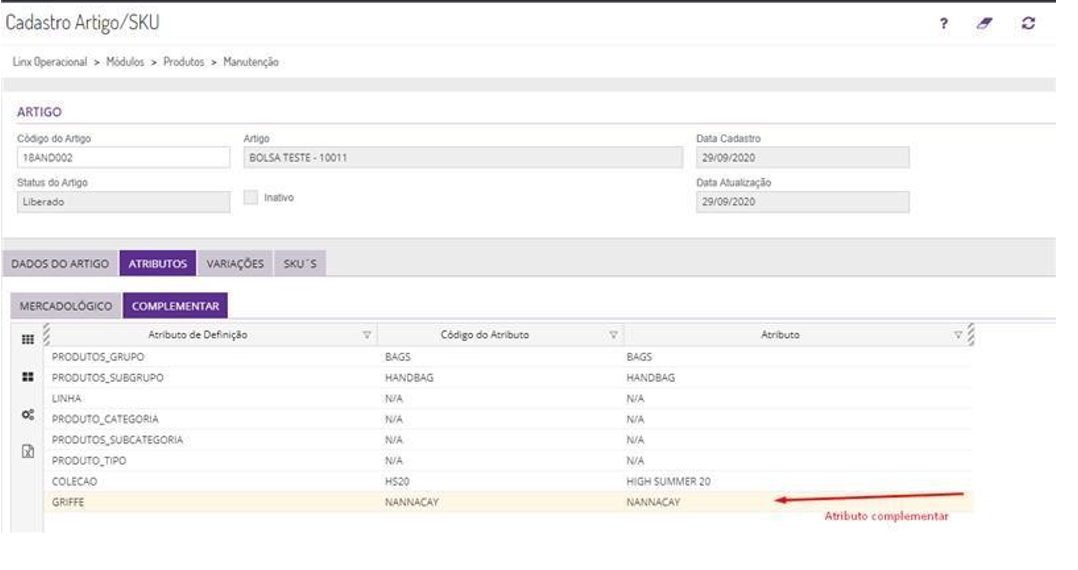Toggle the Inativo checkbox
This screenshot has width=1078, height=570.
point(251,198)
